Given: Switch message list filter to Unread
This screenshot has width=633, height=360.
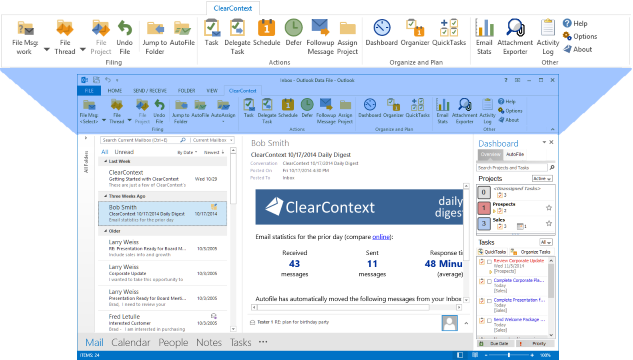Looking at the screenshot, I should [x=124, y=152].
